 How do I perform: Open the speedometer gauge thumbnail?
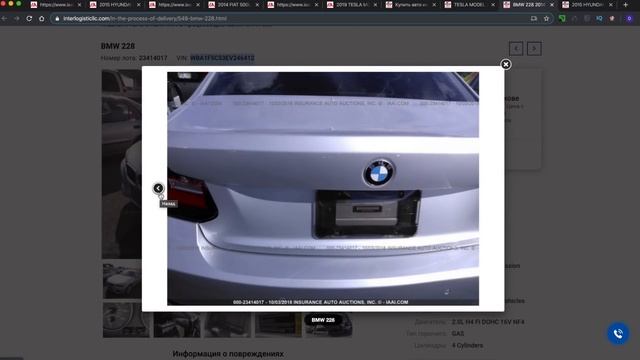point(126,320)
